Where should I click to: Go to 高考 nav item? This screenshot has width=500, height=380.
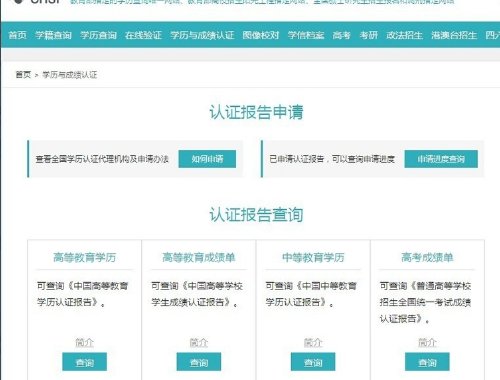(x=342, y=35)
